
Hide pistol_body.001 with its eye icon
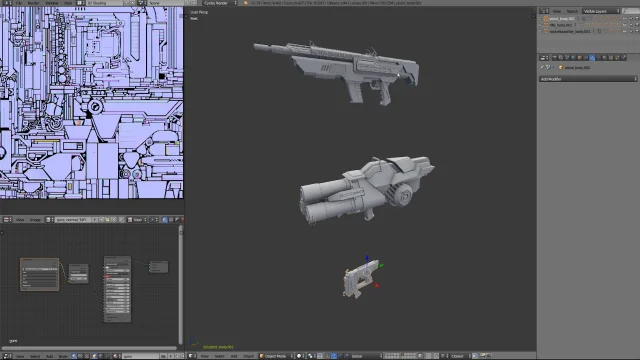pyautogui.click(x=624, y=18)
